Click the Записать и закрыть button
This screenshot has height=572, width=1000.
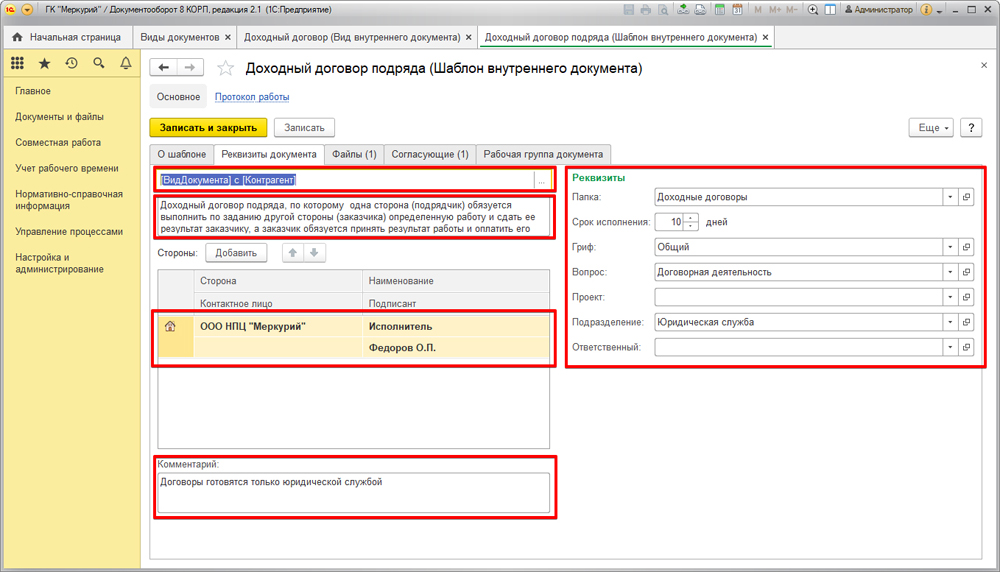coord(209,128)
